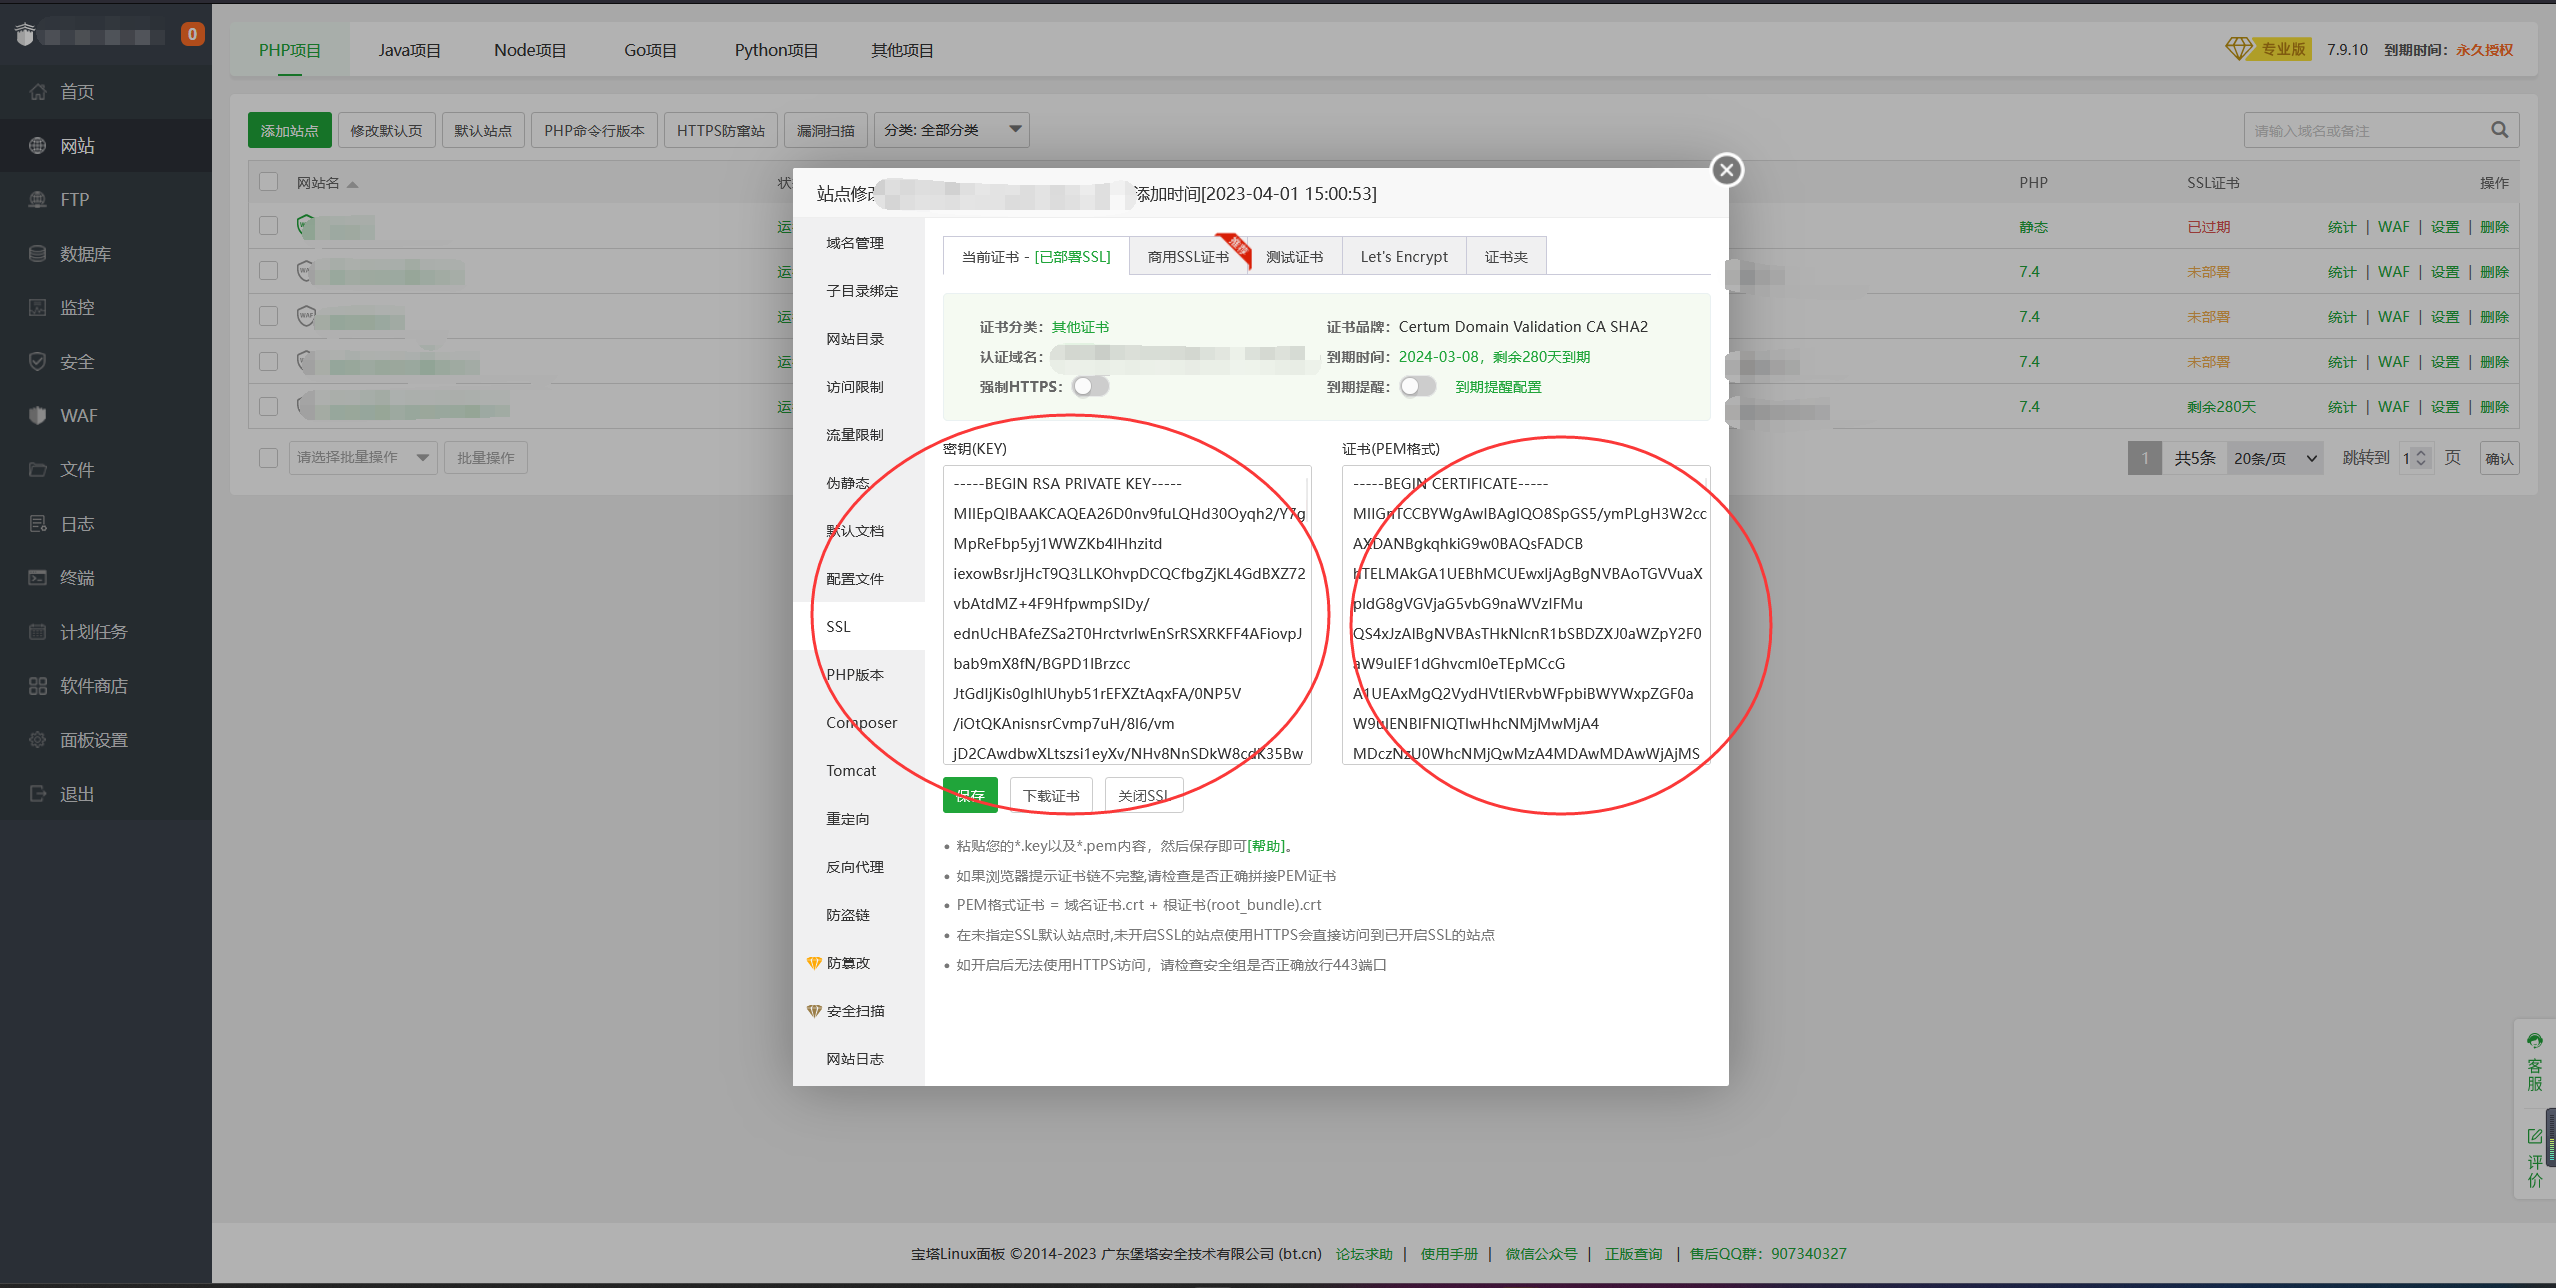Viewport: 2556px width, 1288px height.
Task: Open the 证书夹 tab
Action: (x=1506, y=257)
